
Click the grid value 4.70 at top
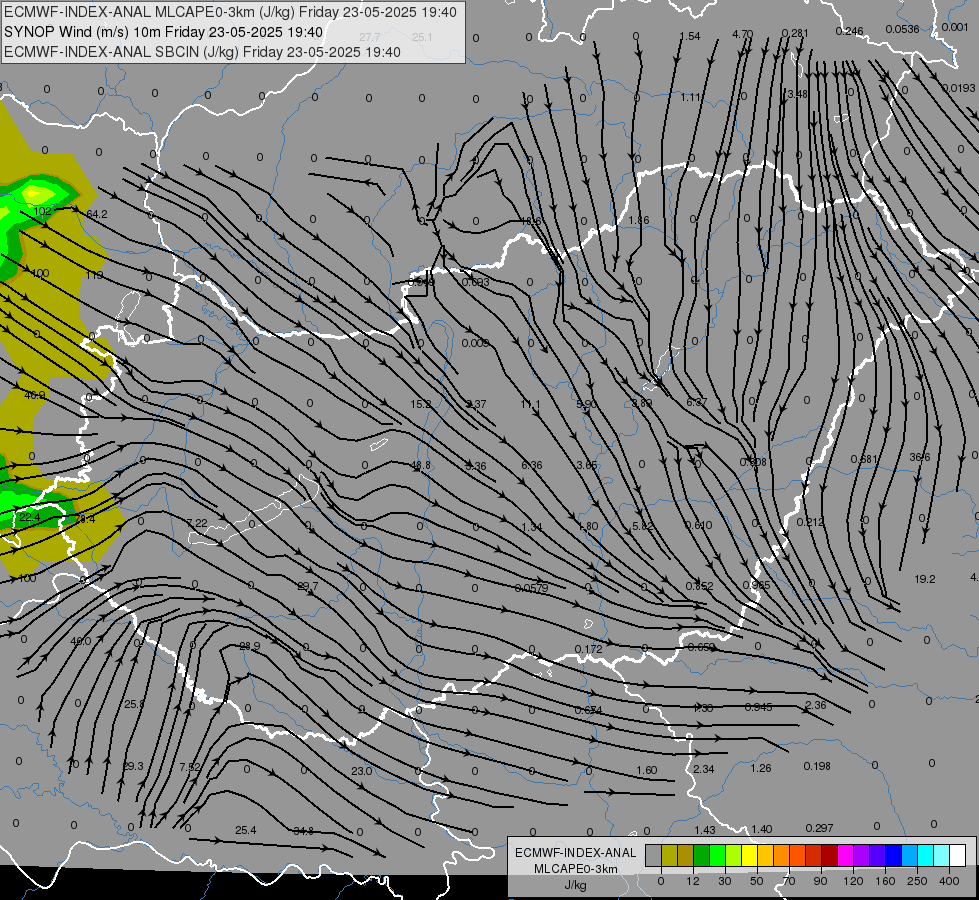(742, 34)
